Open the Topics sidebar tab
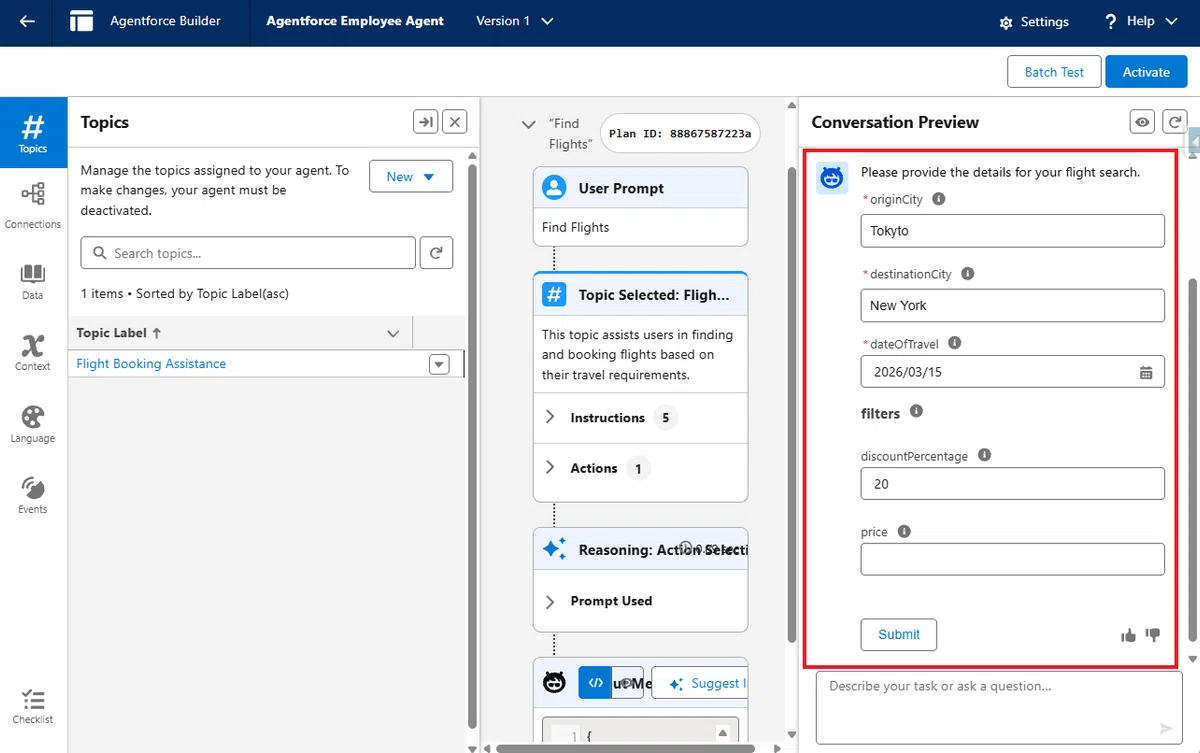 pyautogui.click(x=33, y=133)
